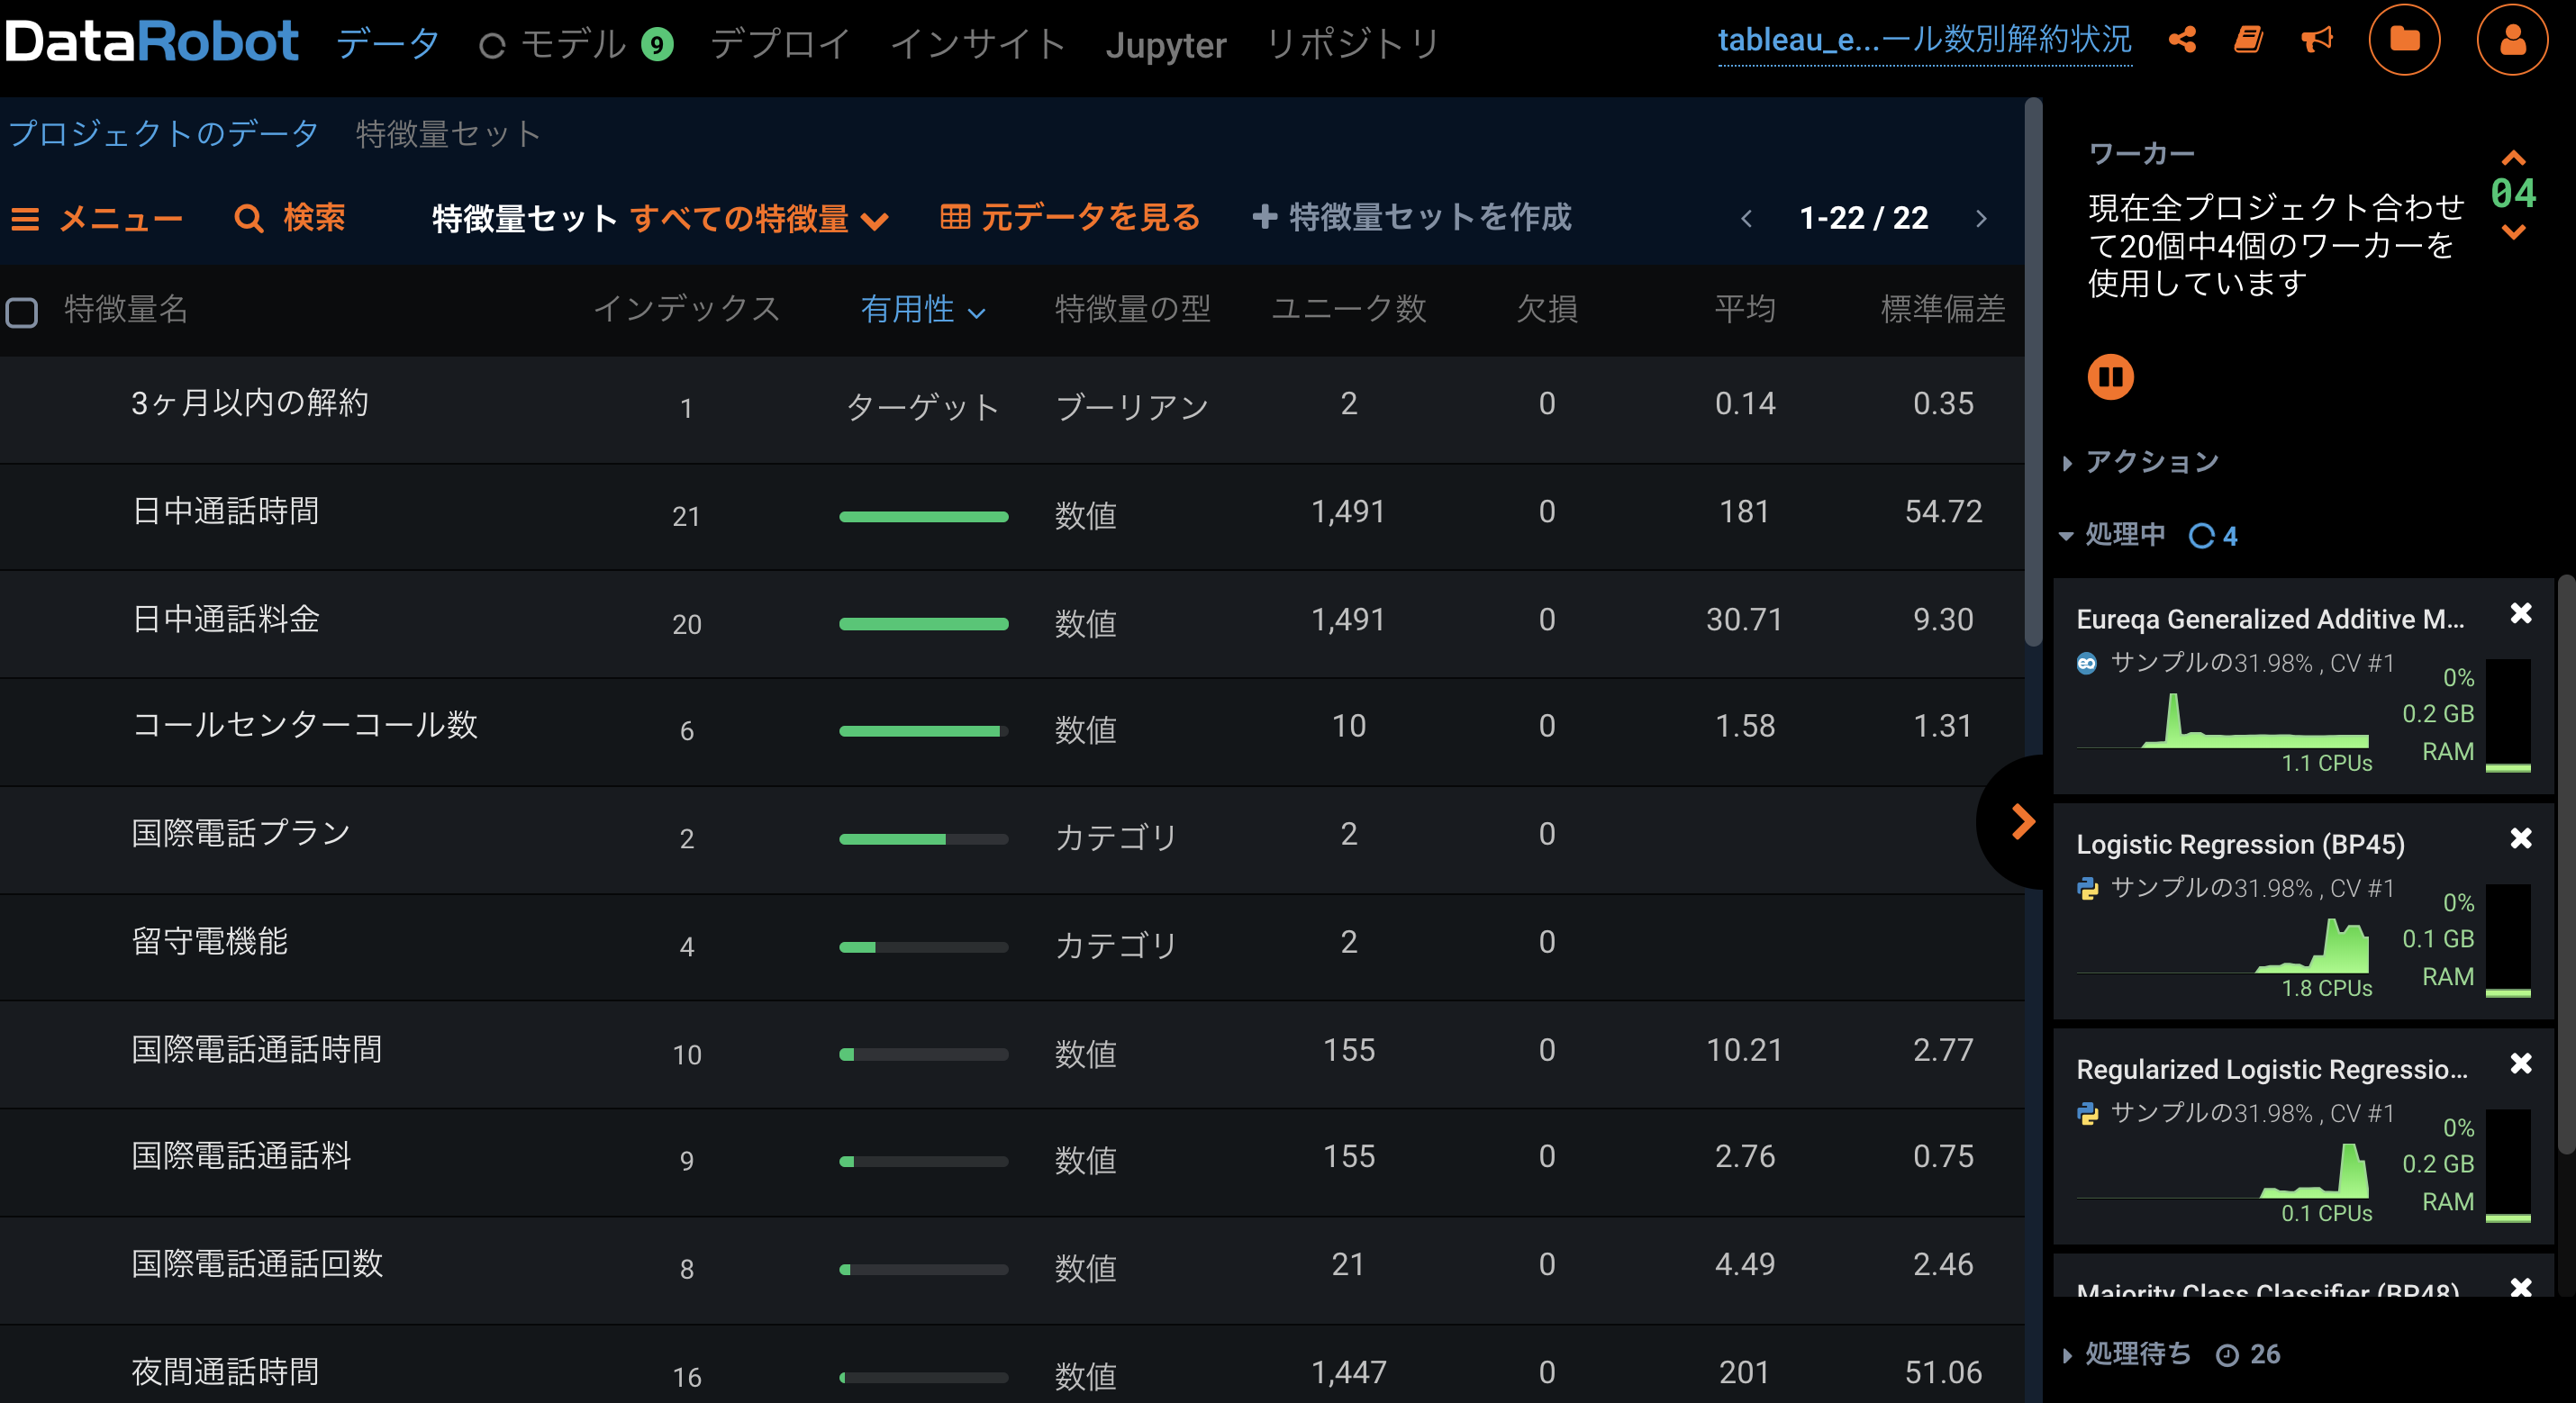Click the worker panel vertical scrollbar

2566,865
